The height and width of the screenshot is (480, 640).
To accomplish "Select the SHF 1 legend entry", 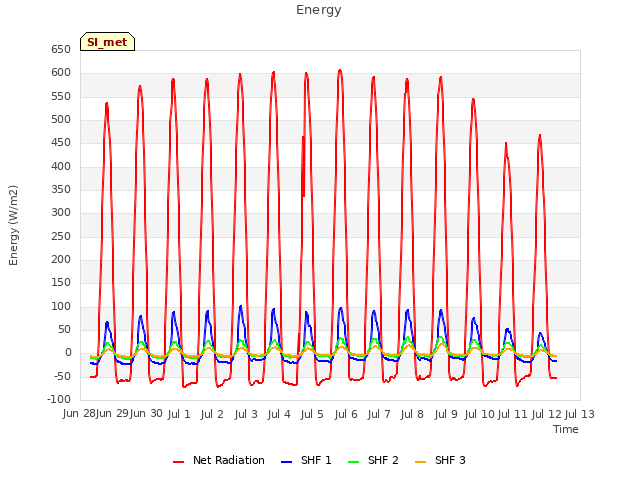I will pos(306,460).
